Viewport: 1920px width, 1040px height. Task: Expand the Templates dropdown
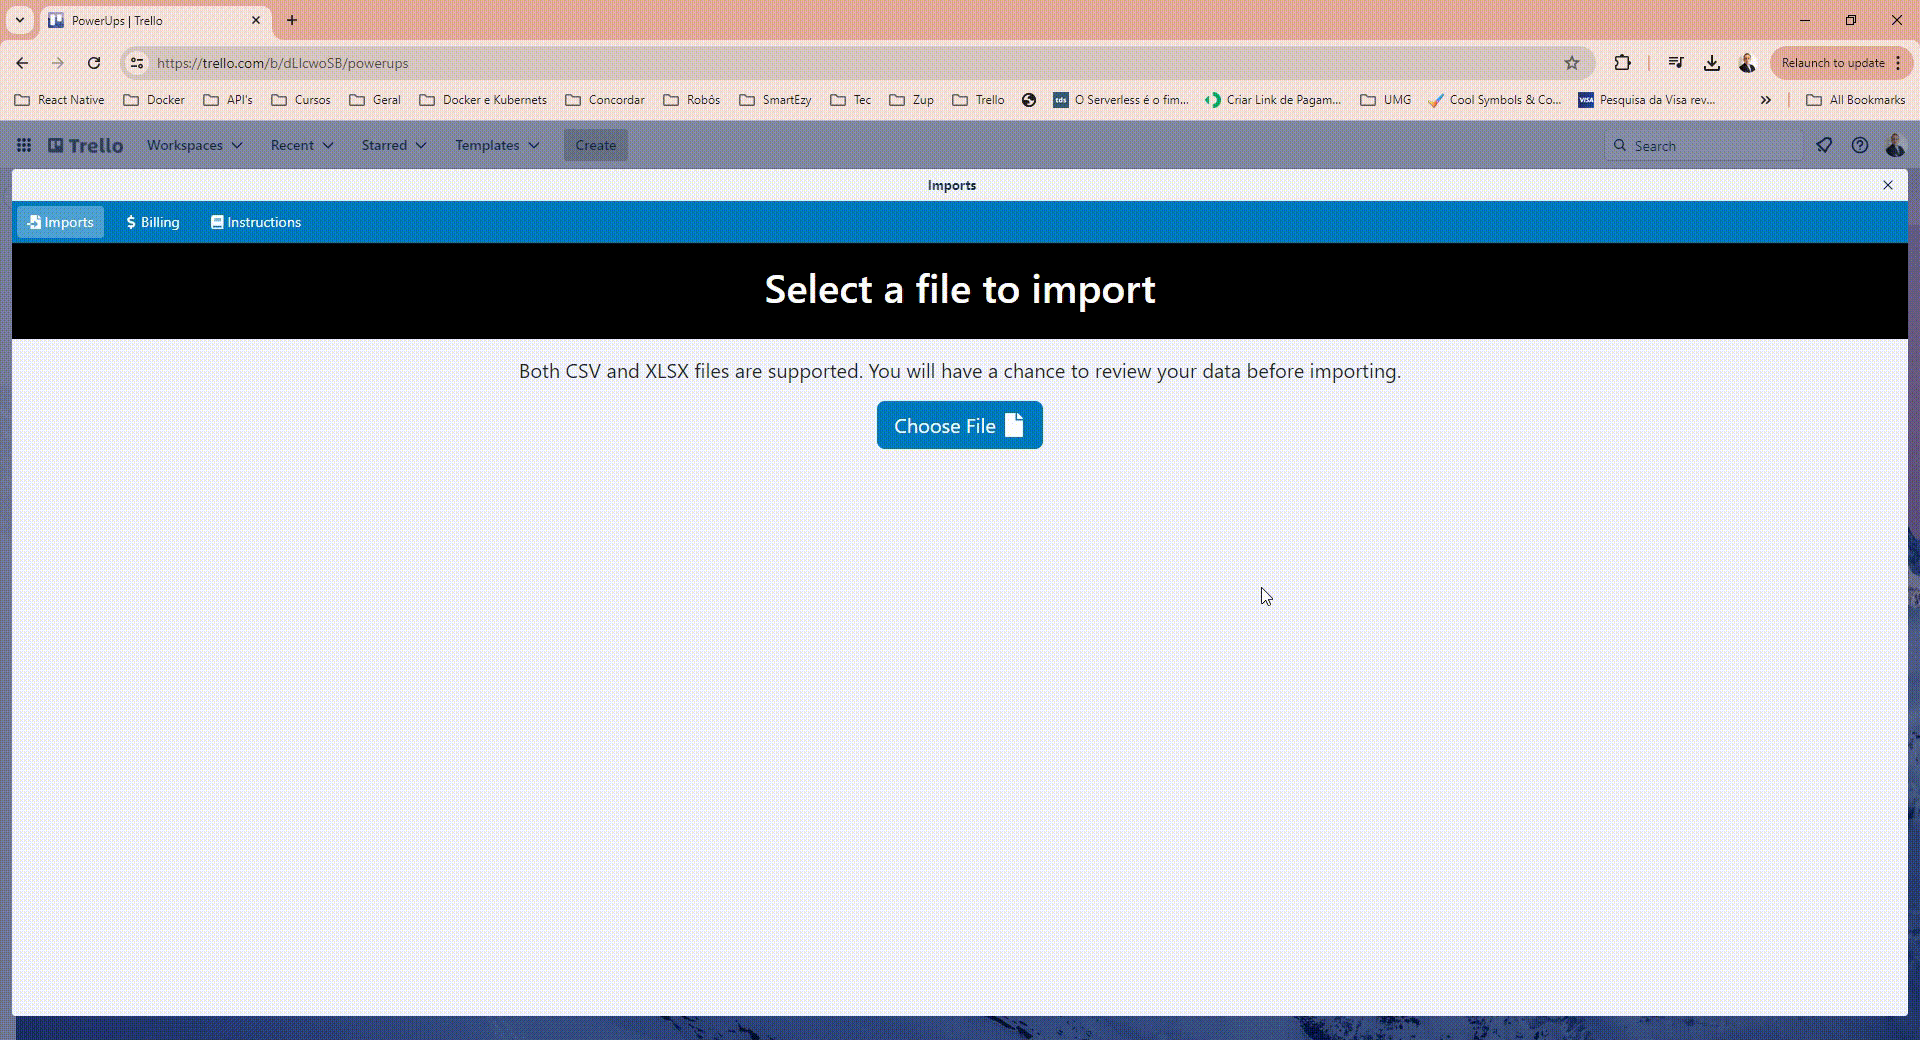[496, 145]
